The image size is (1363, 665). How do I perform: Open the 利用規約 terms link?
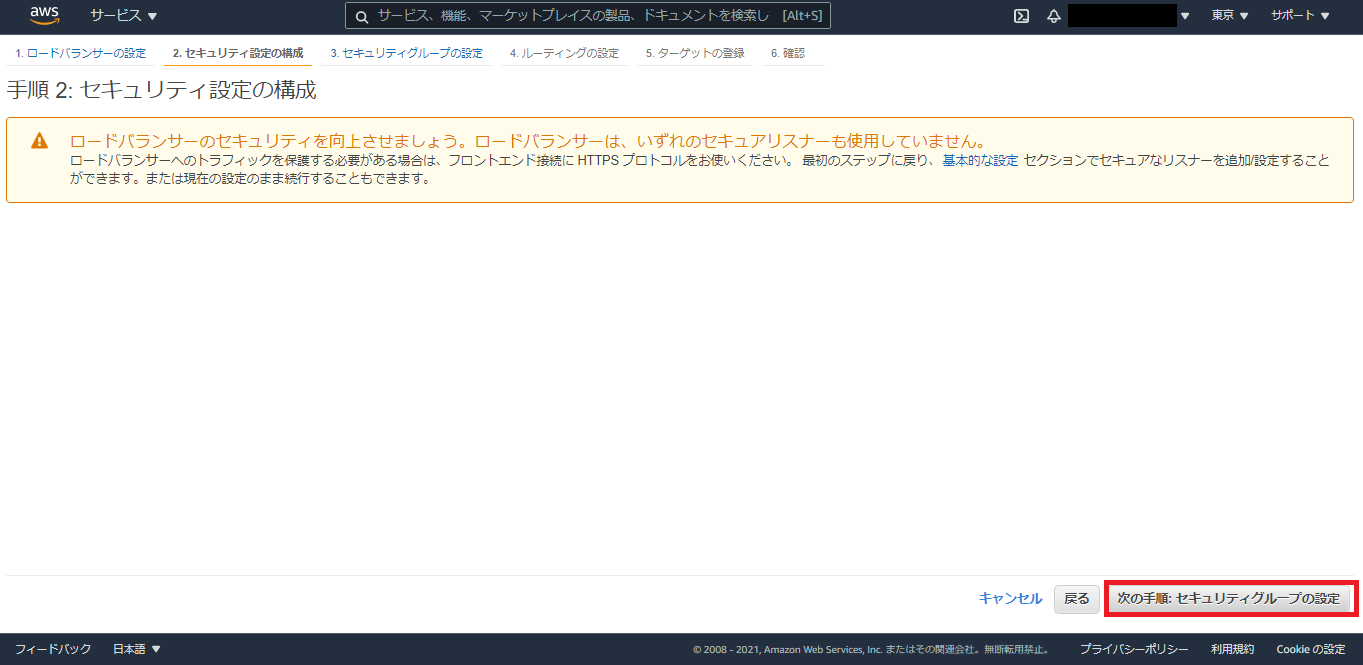(x=1232, y=649)
